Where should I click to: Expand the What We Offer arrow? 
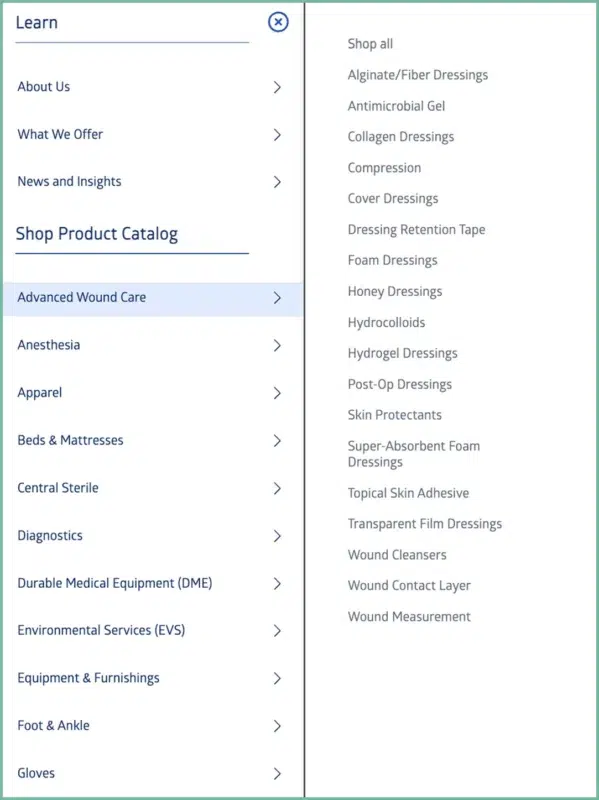coord(276,134)
